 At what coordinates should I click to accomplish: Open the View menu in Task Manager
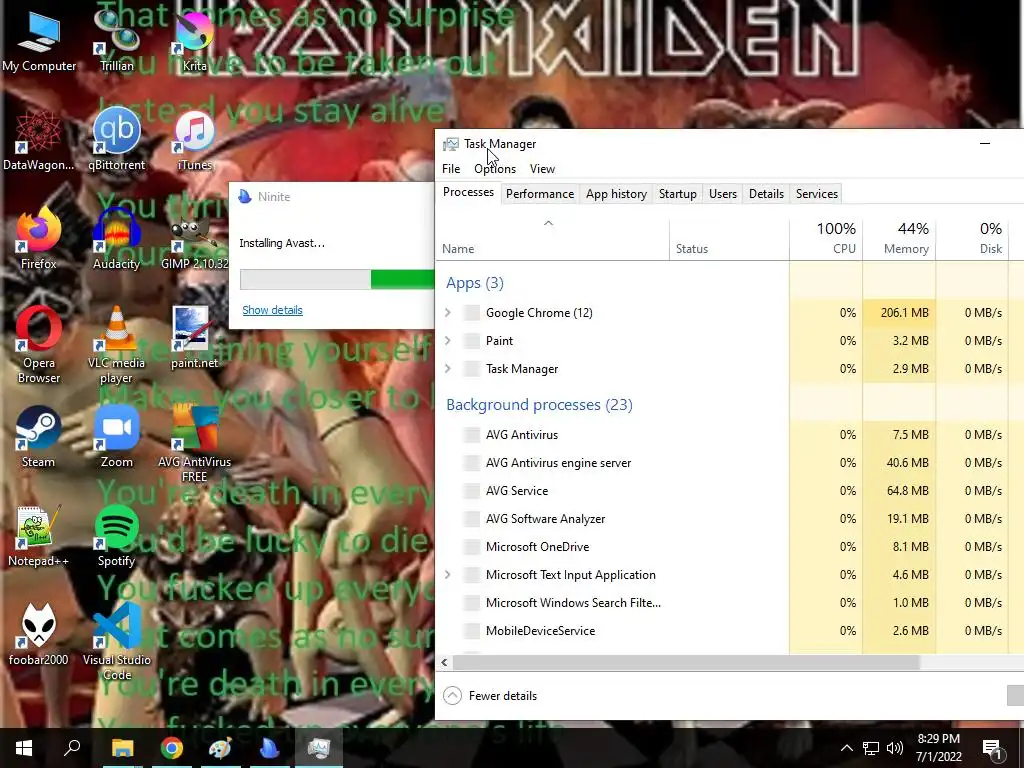point(542,168)
